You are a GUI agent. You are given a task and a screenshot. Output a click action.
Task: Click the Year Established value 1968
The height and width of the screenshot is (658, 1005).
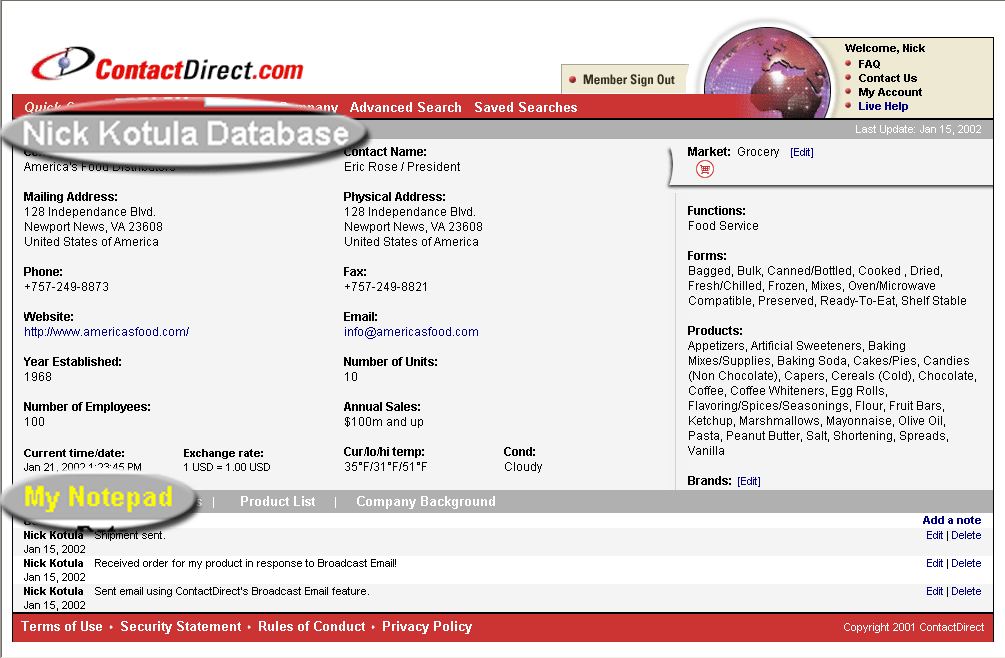(38, 377)
